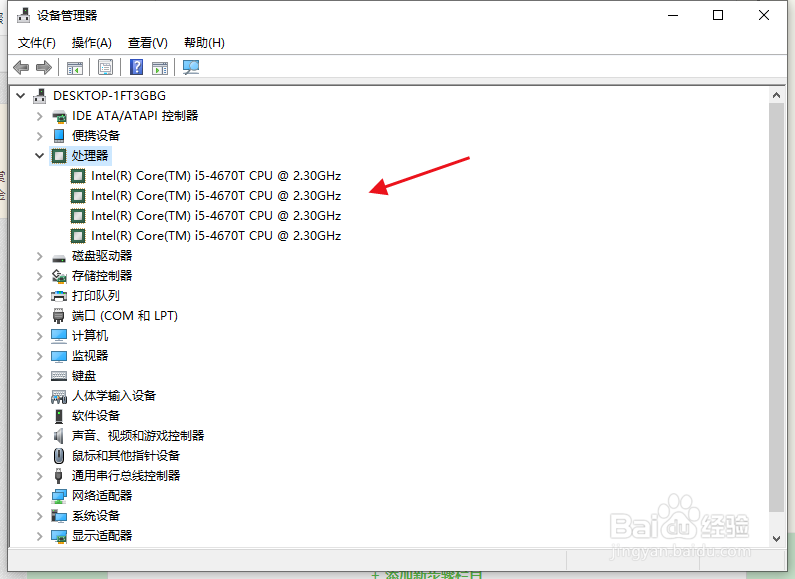795x579 pixels.
Task: Click the 监视器 display icon
Action: coord(59,356)
